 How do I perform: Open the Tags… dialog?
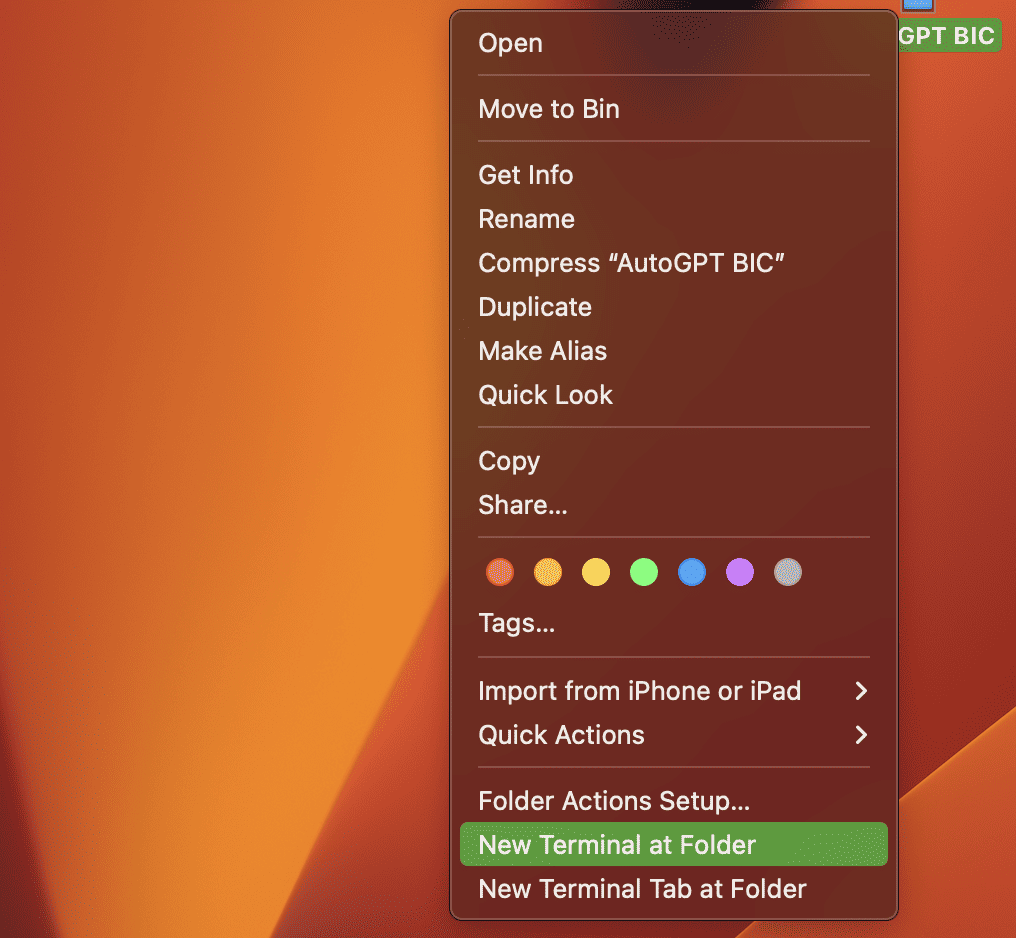coord(673,623)
